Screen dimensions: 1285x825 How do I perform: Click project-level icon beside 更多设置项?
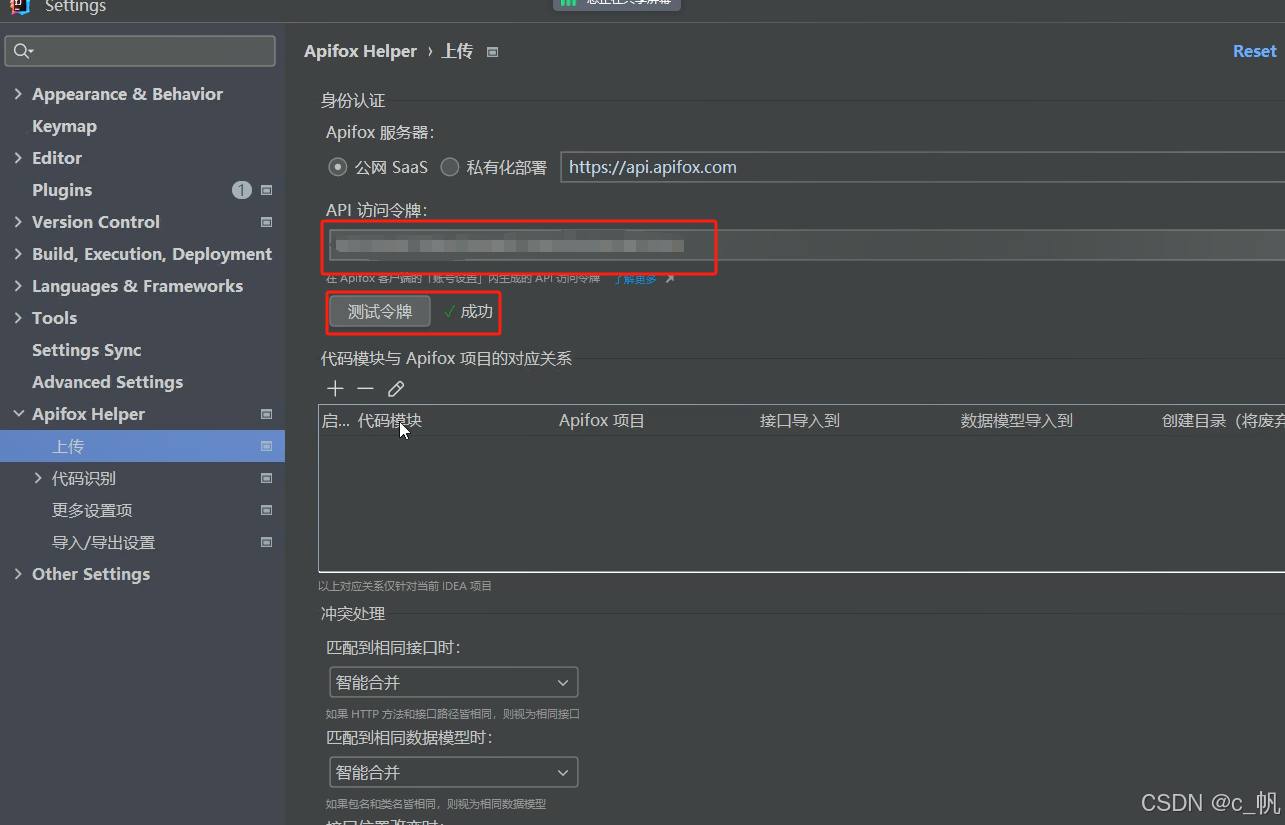(x=267, y=510)
